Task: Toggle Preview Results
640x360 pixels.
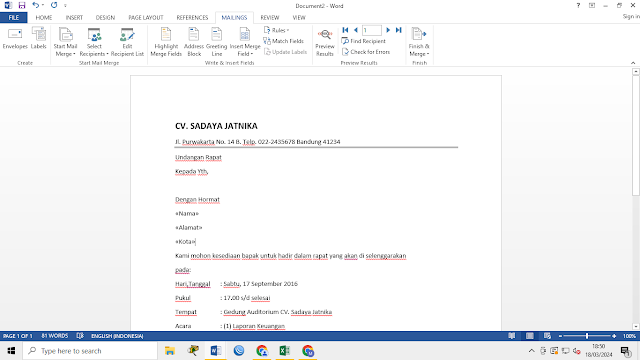Action: pos(325,42)
